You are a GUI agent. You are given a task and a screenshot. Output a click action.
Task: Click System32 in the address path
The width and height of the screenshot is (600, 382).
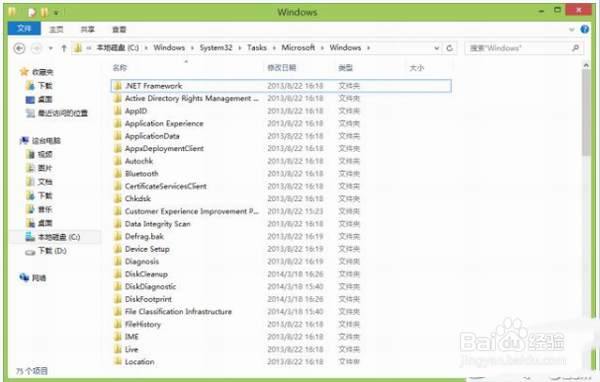pos(216,47)
